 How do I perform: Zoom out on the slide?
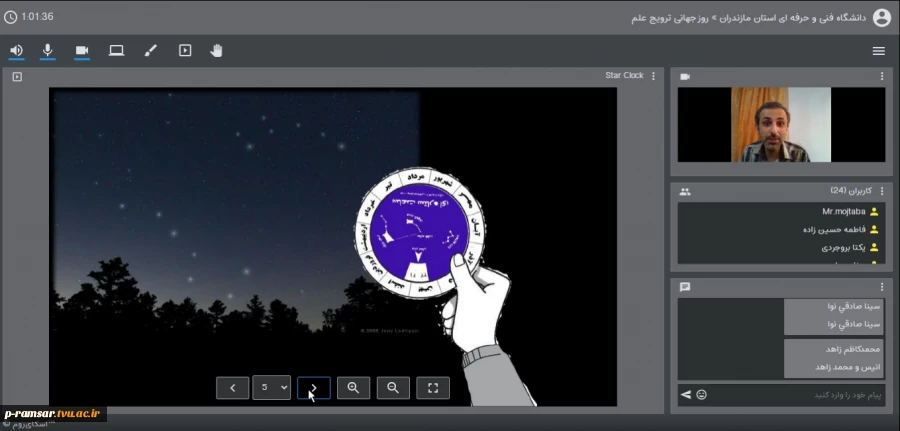point(393,388)
